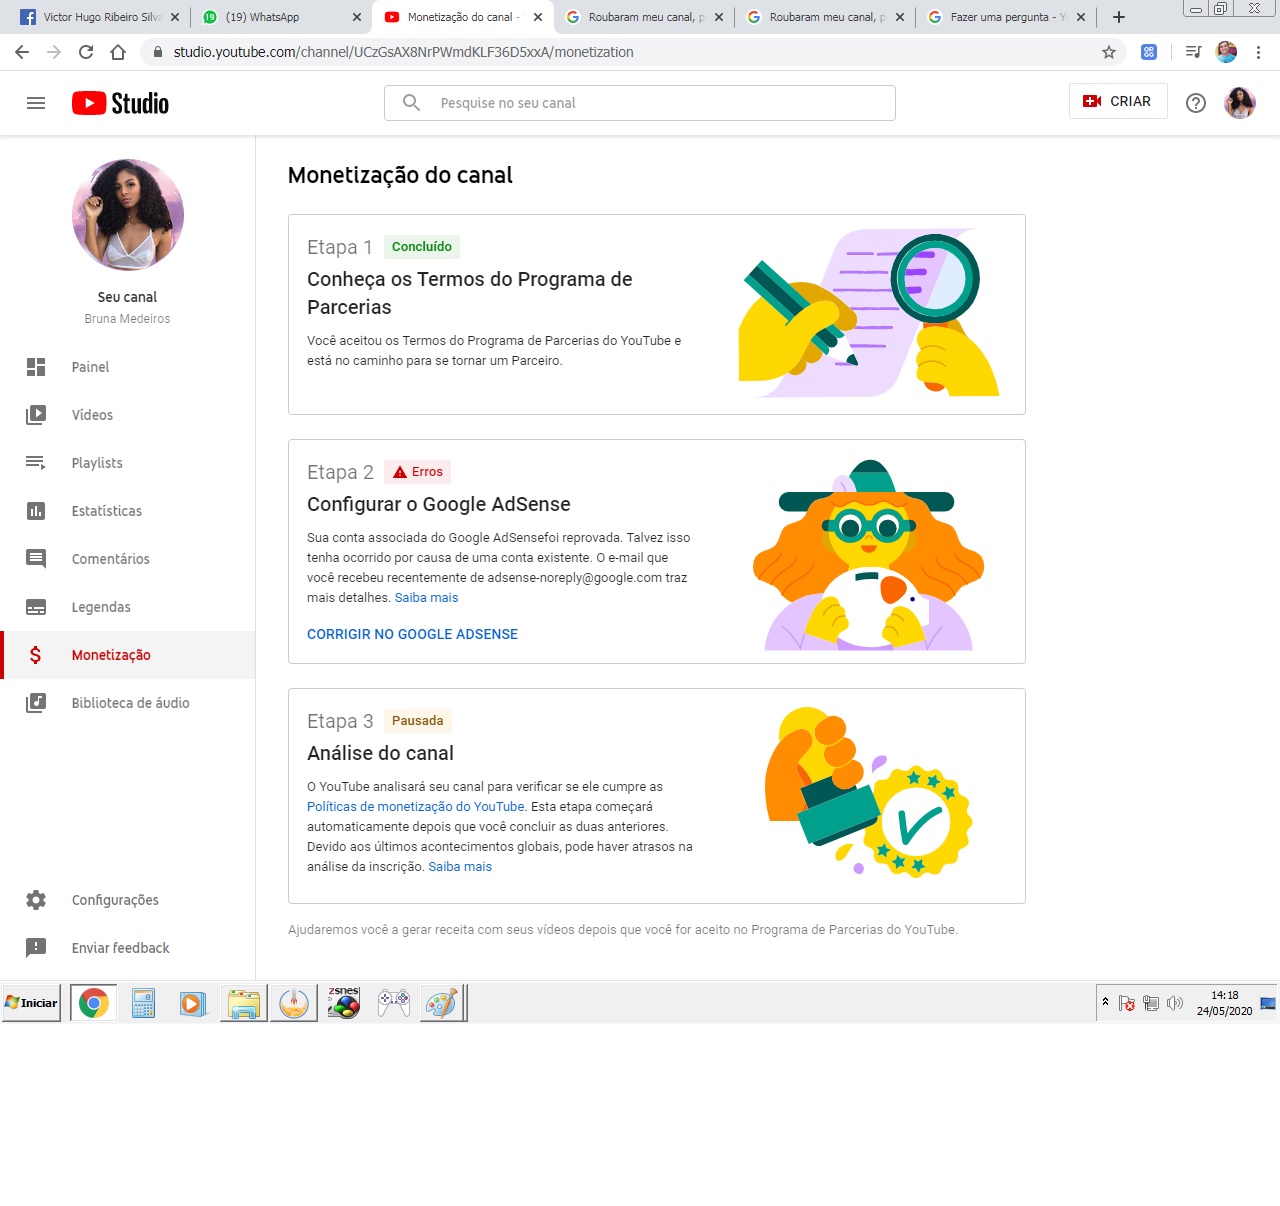The width and height of the screenshot is (1280, 1206).
Task: Click the Pausada status badge
Action: pos(418,721)
